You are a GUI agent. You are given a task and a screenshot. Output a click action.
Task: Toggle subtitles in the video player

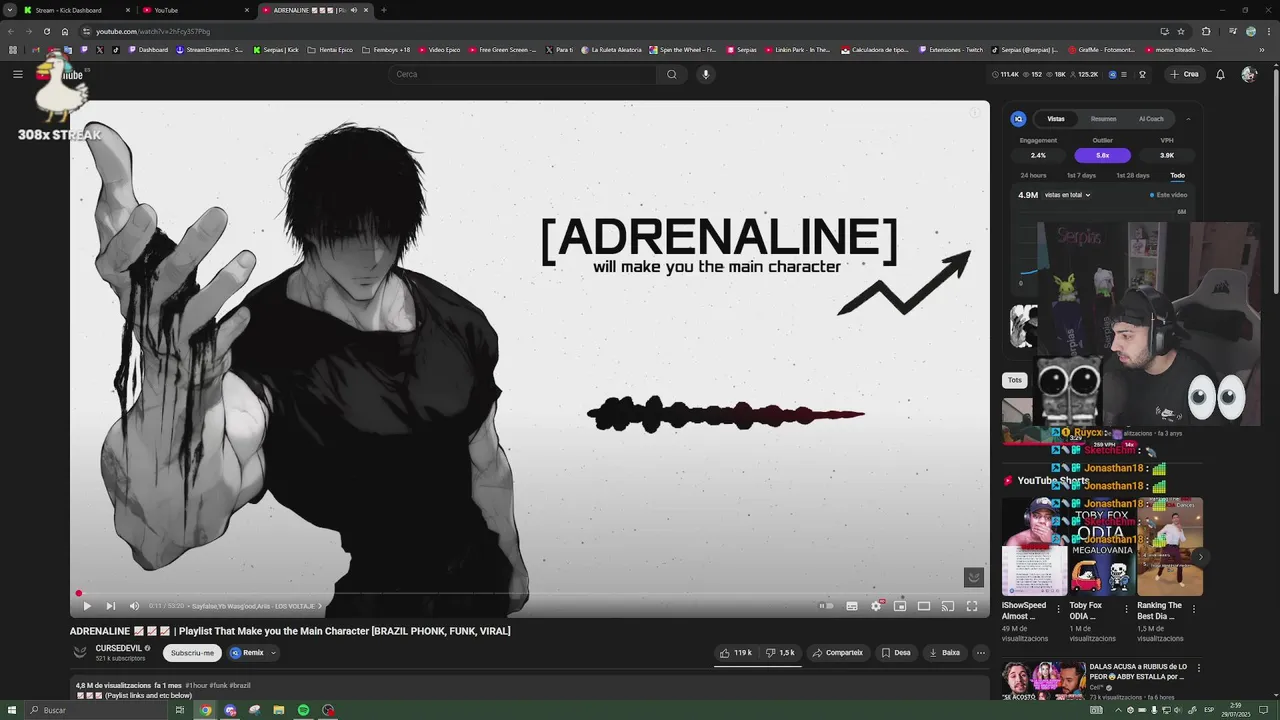click(x=852, y=606)
